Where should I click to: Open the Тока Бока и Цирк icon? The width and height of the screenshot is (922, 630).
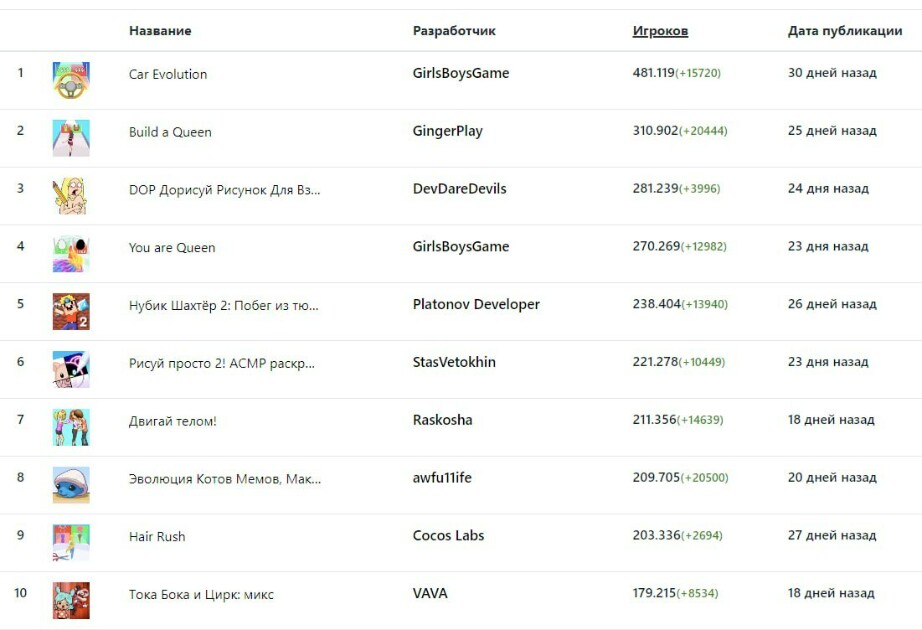[x=71, y=600]
